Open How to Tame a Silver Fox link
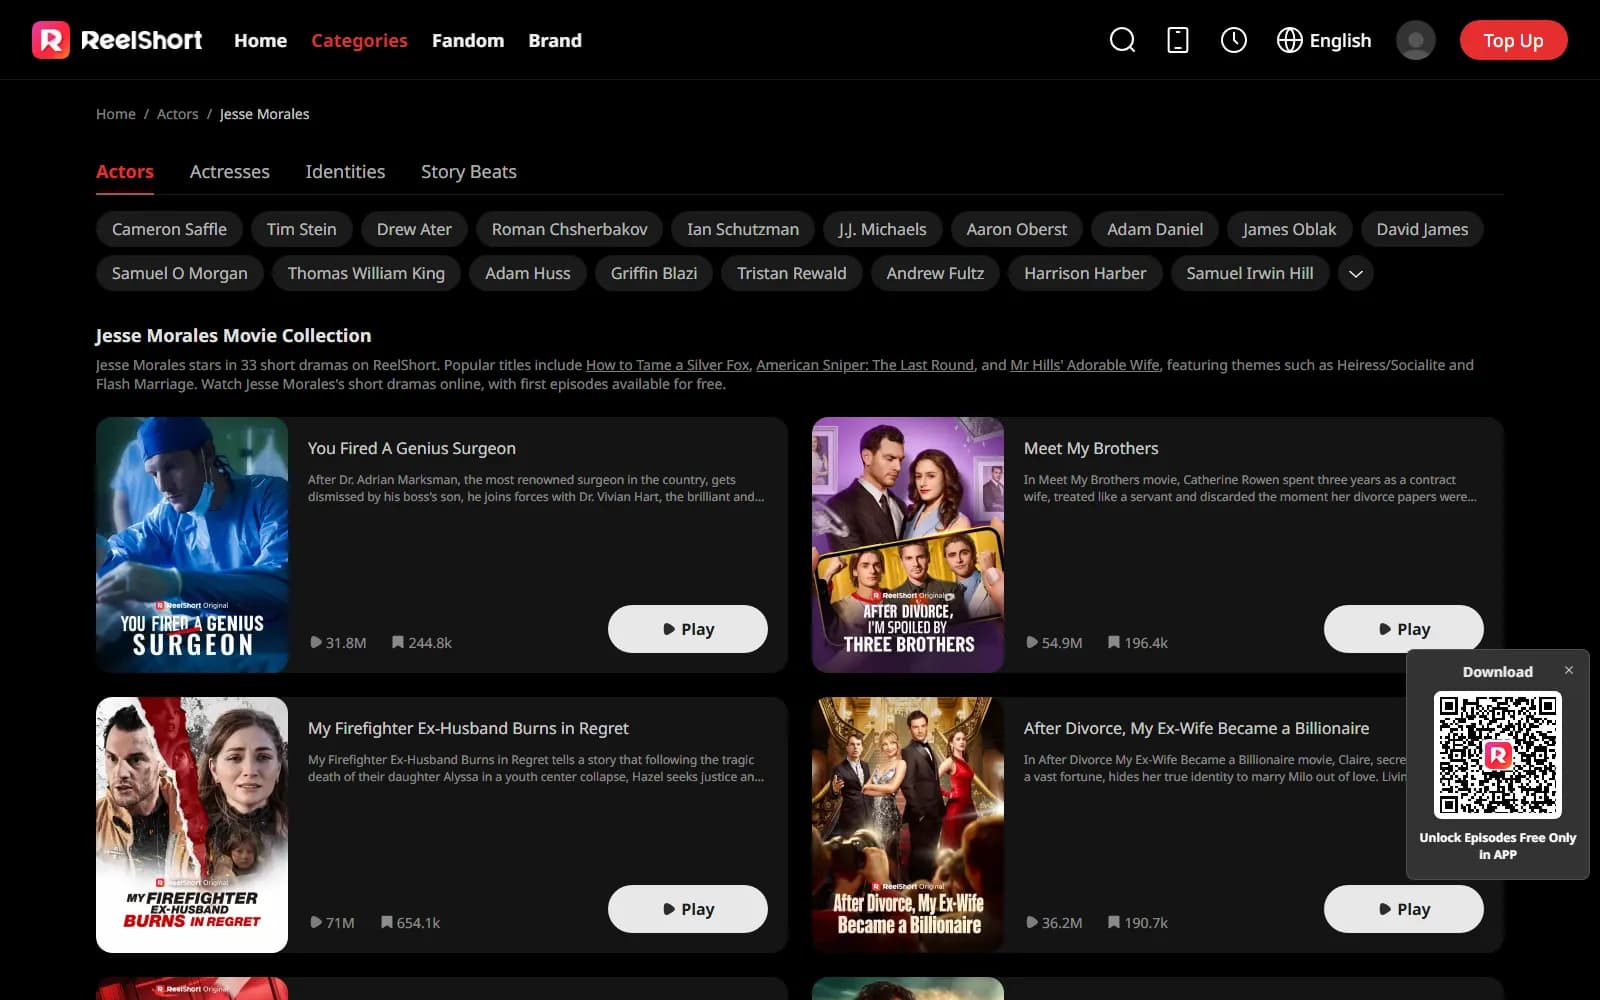 coord(667,365)
